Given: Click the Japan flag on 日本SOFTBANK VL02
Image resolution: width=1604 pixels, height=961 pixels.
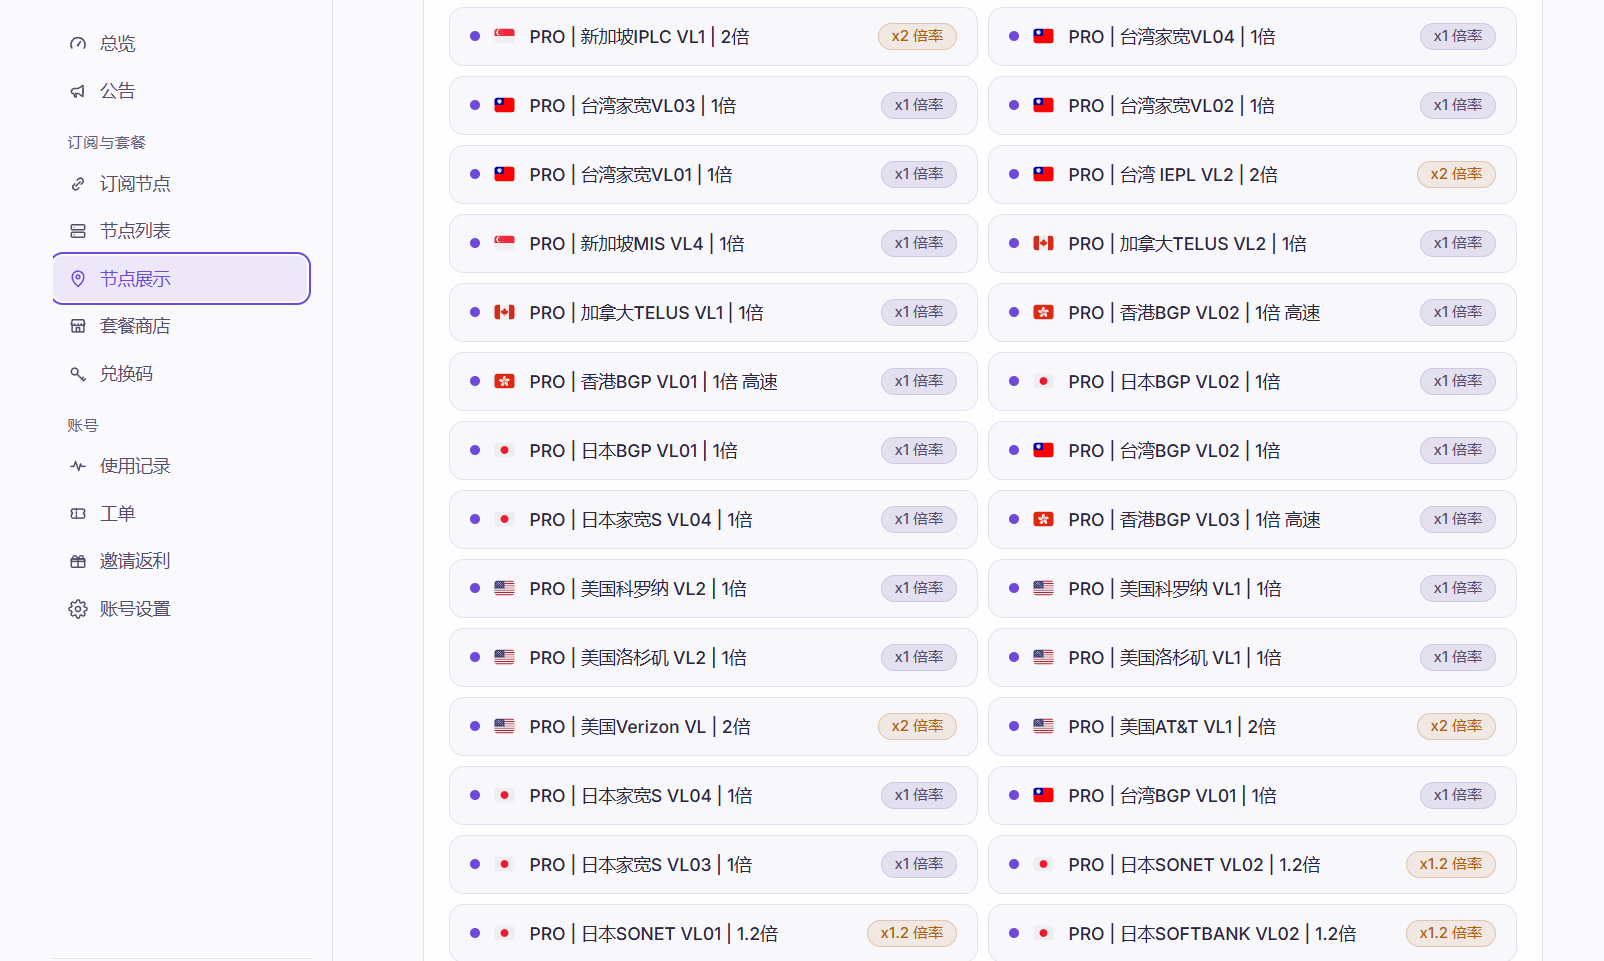Looking at the screenshot, I should coord(1044,933).
